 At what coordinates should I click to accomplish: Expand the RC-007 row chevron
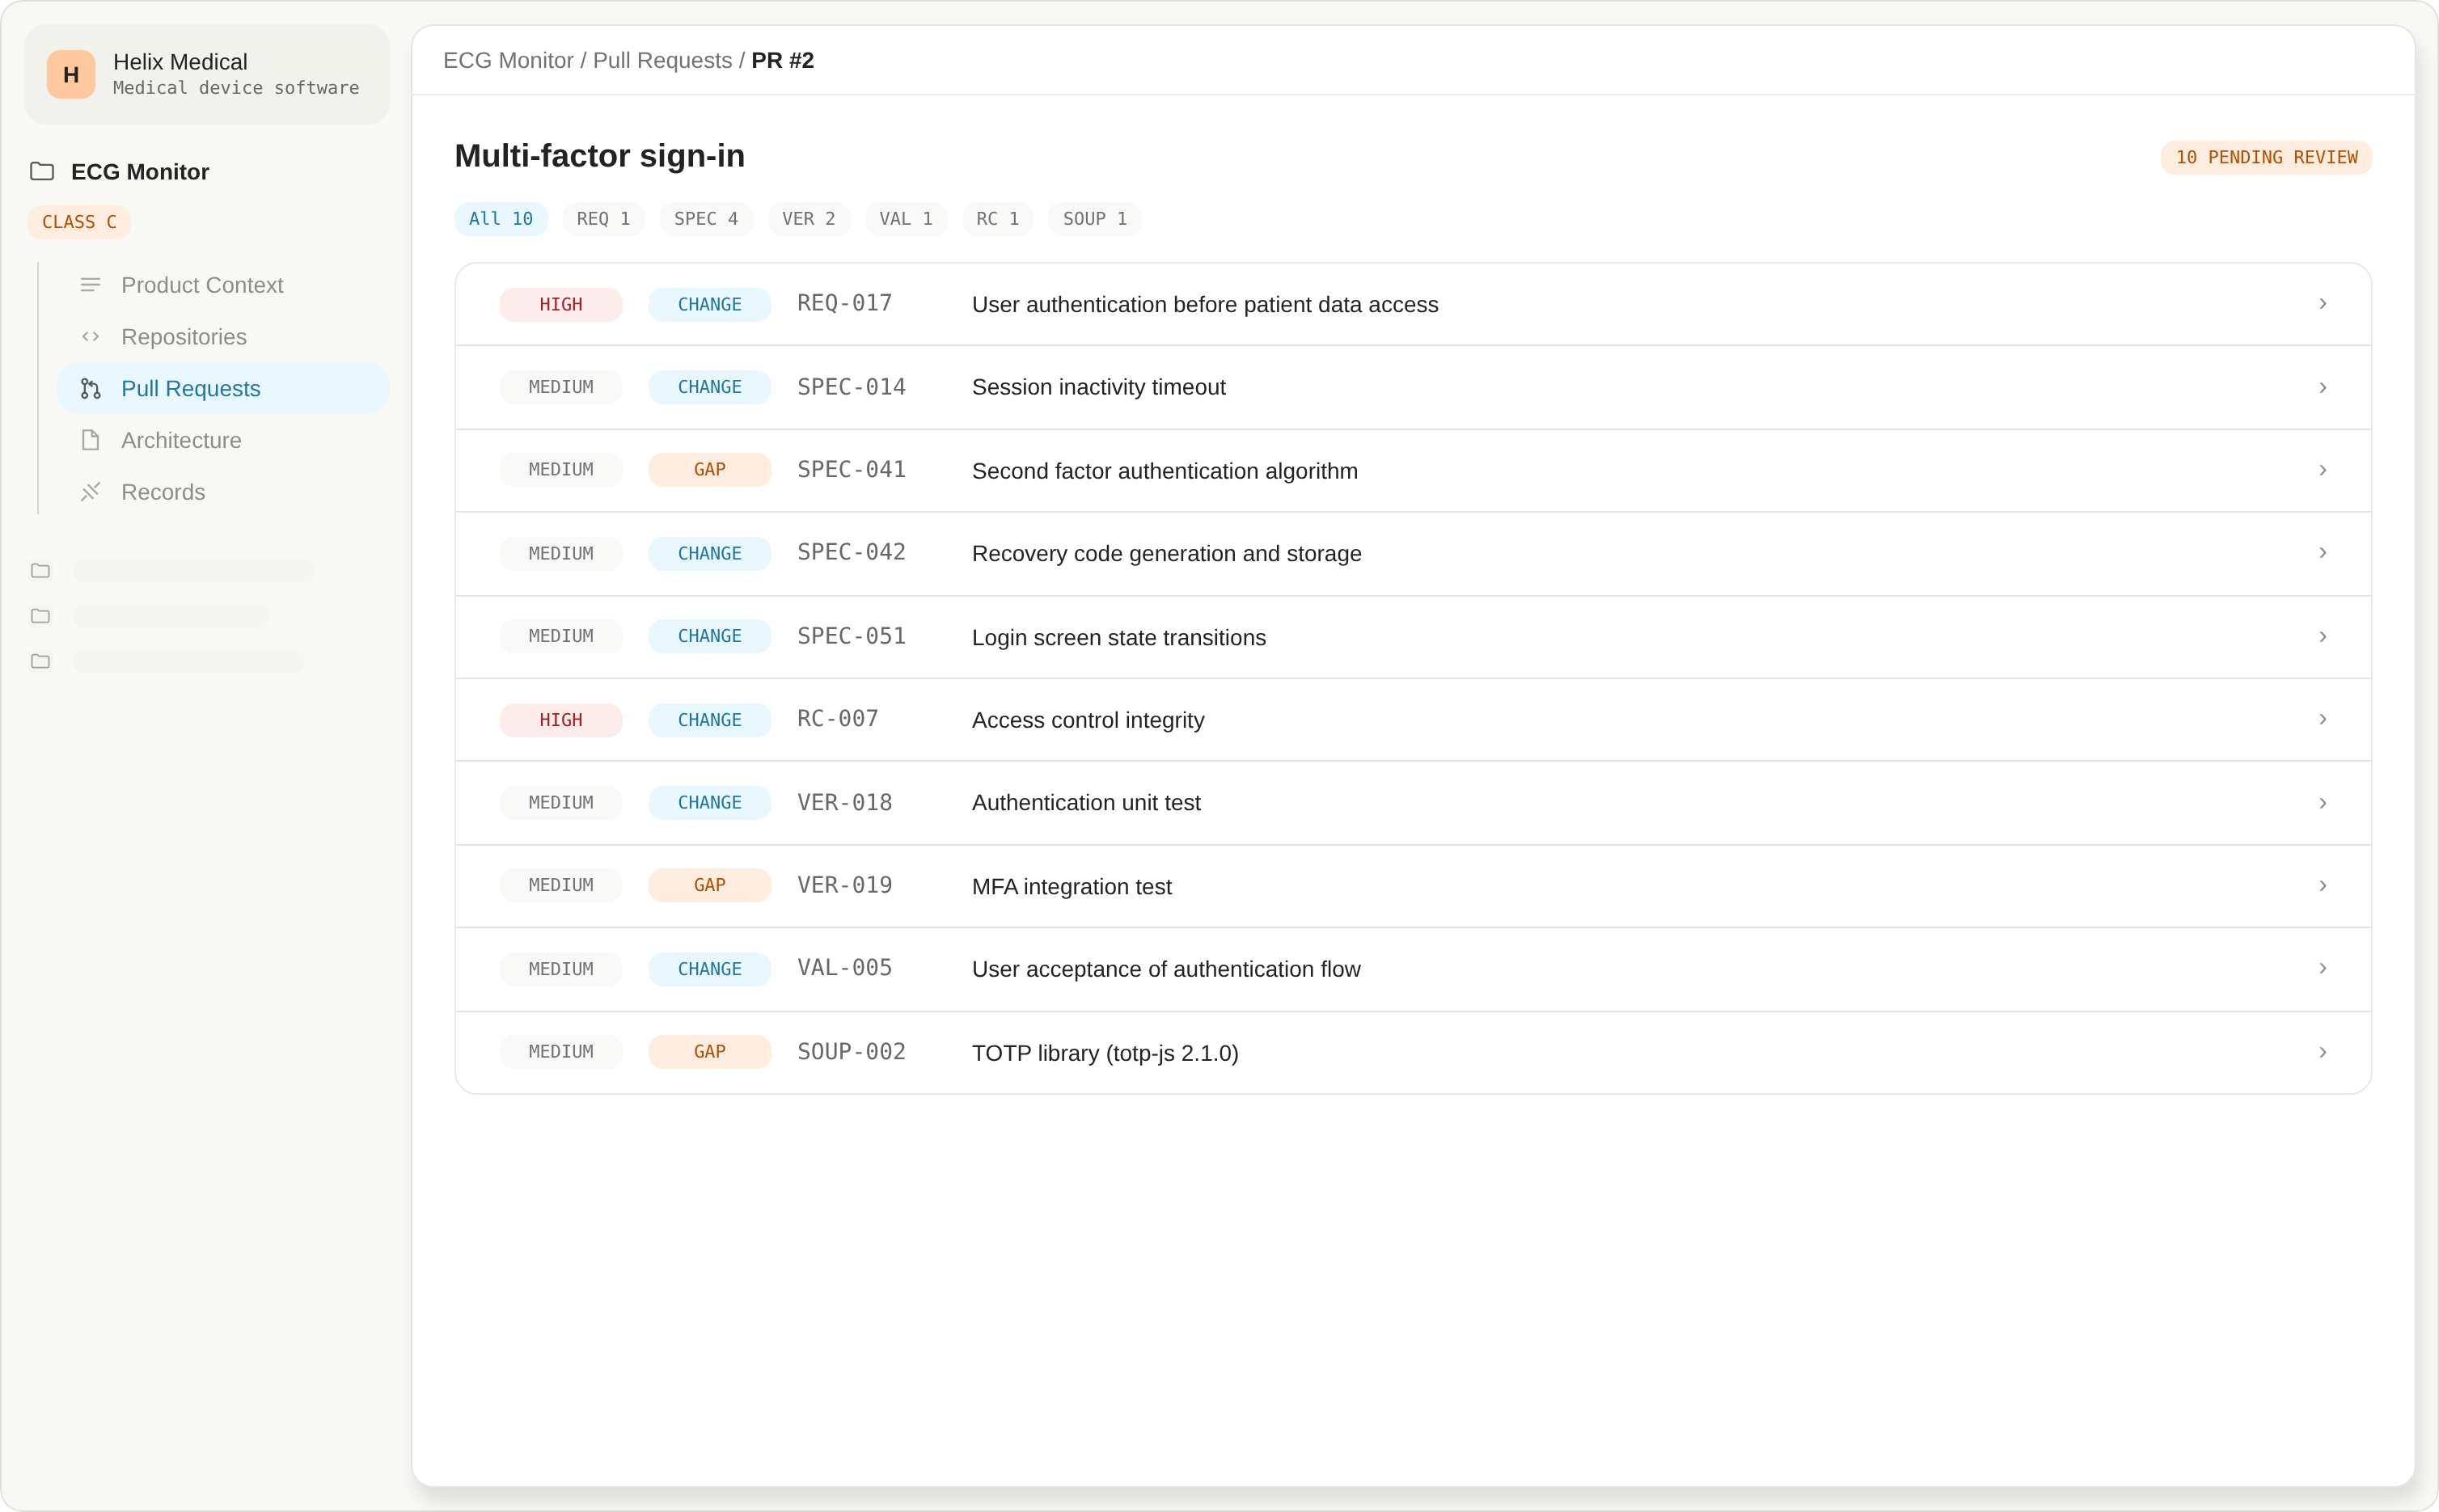[x=2323, y=720]
